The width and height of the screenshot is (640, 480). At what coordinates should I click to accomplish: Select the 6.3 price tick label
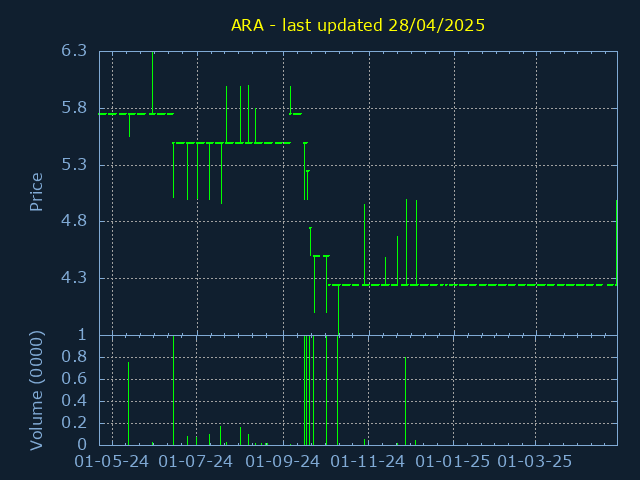tap(74, 51)
